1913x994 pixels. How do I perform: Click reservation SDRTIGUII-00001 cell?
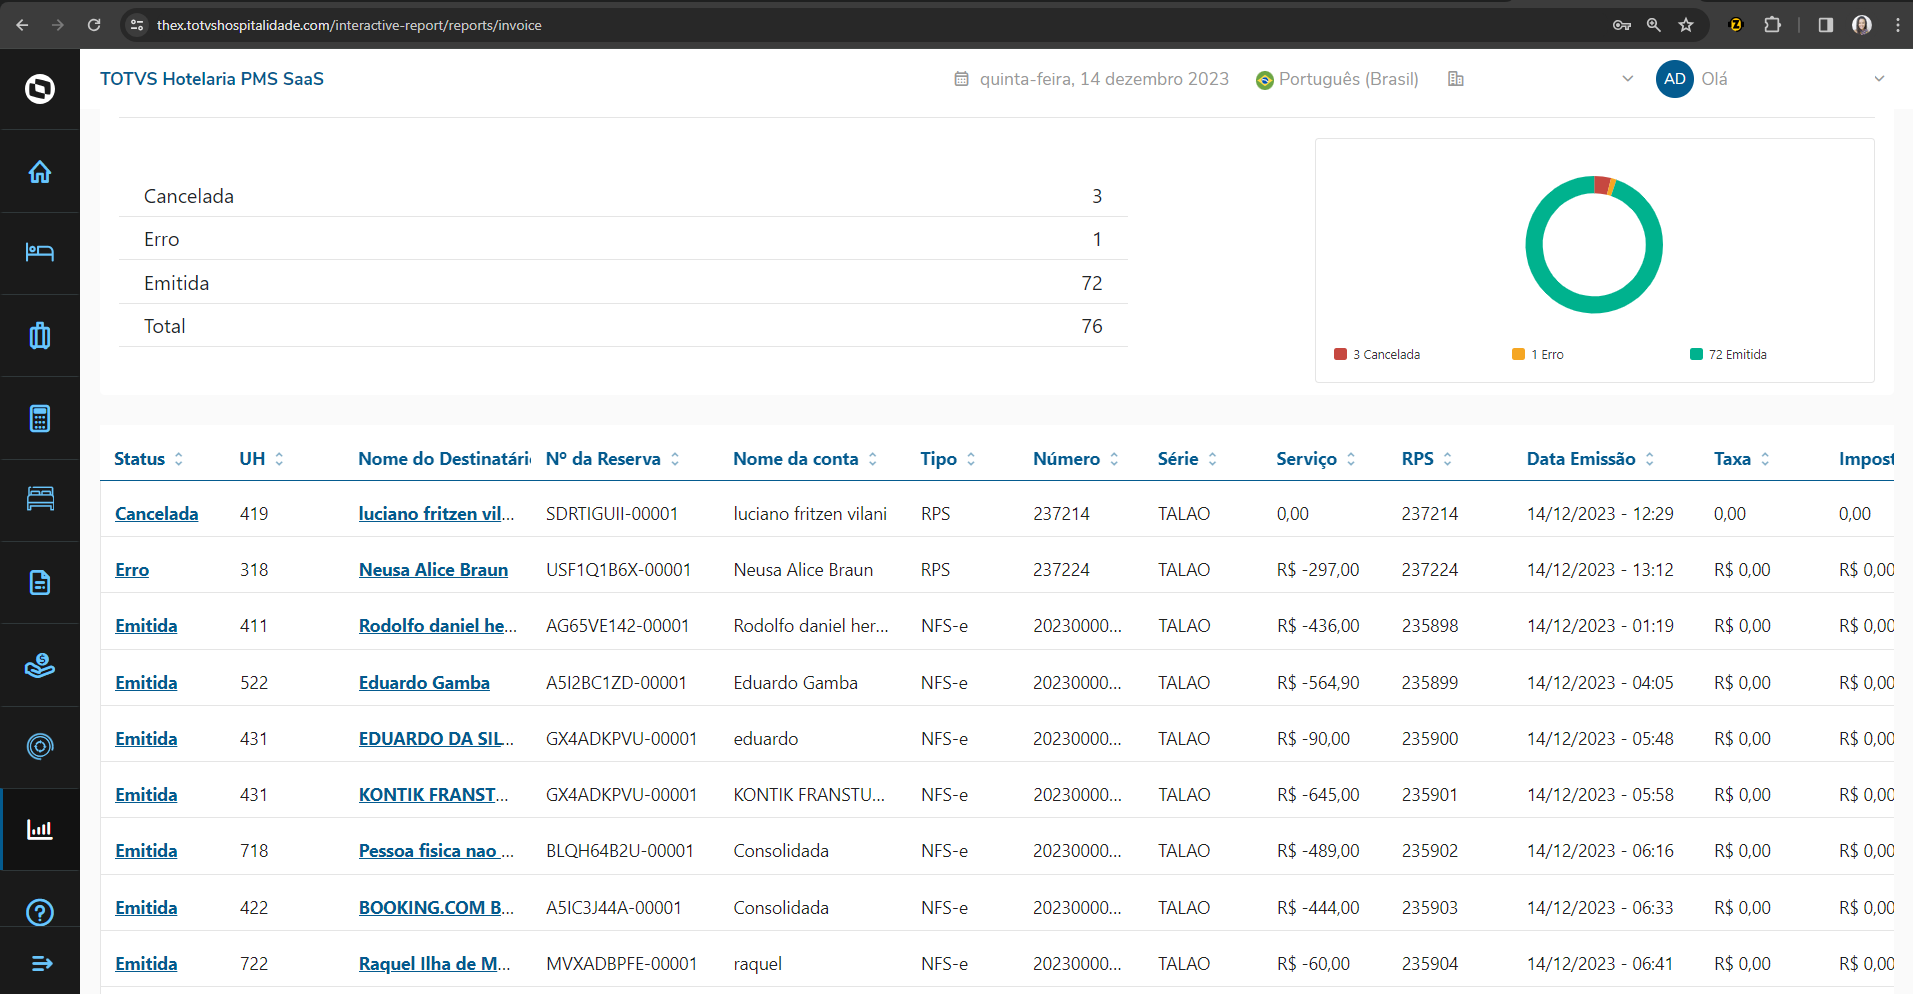612,514
